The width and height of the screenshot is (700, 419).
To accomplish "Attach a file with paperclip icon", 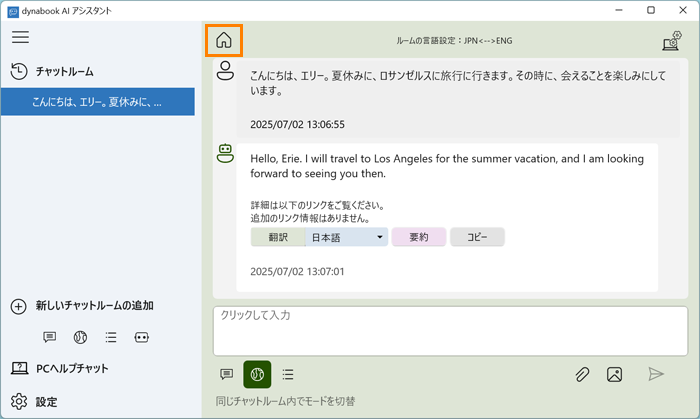I will pyautogui.click(x=582, y=374).
